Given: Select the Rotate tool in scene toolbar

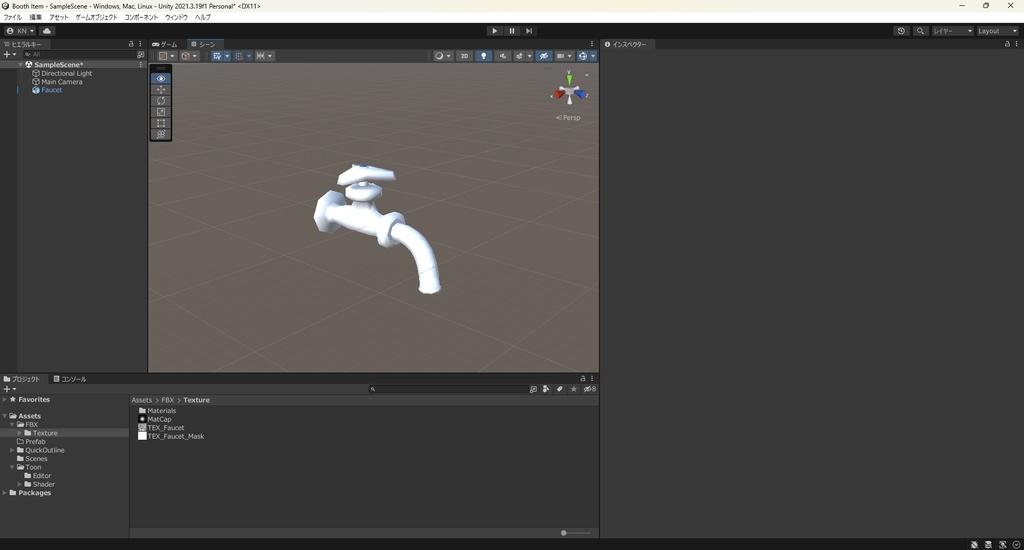Looking at the screenshot, I should 161,101.
